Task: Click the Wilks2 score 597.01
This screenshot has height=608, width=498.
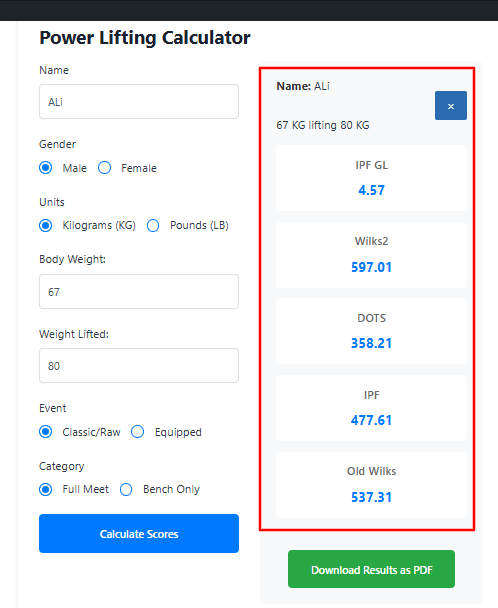Action: [x=371, y=267]
